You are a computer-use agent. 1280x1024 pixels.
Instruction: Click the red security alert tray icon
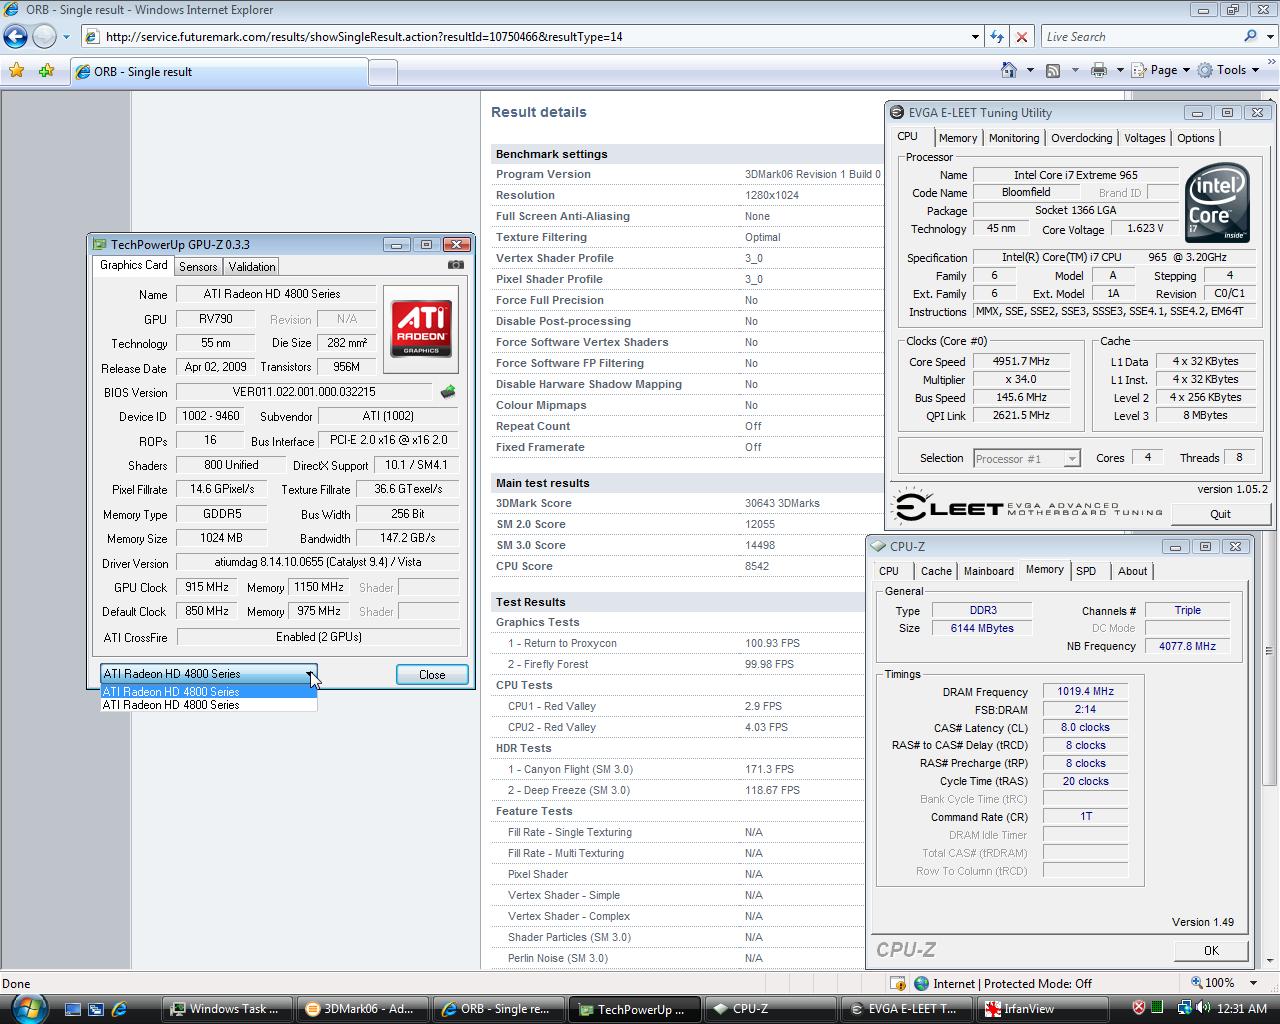tap(1138, 1008)
